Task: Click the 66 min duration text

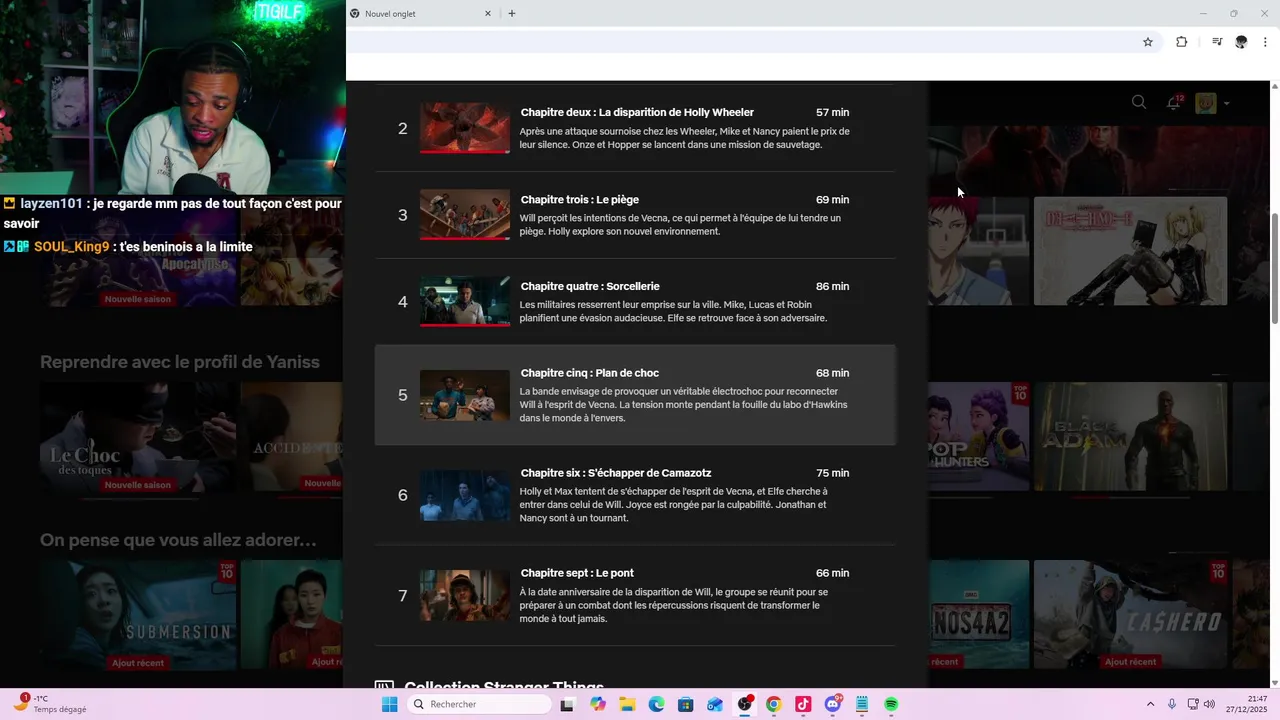Action: pyautogui.click(x=832, y=573)
